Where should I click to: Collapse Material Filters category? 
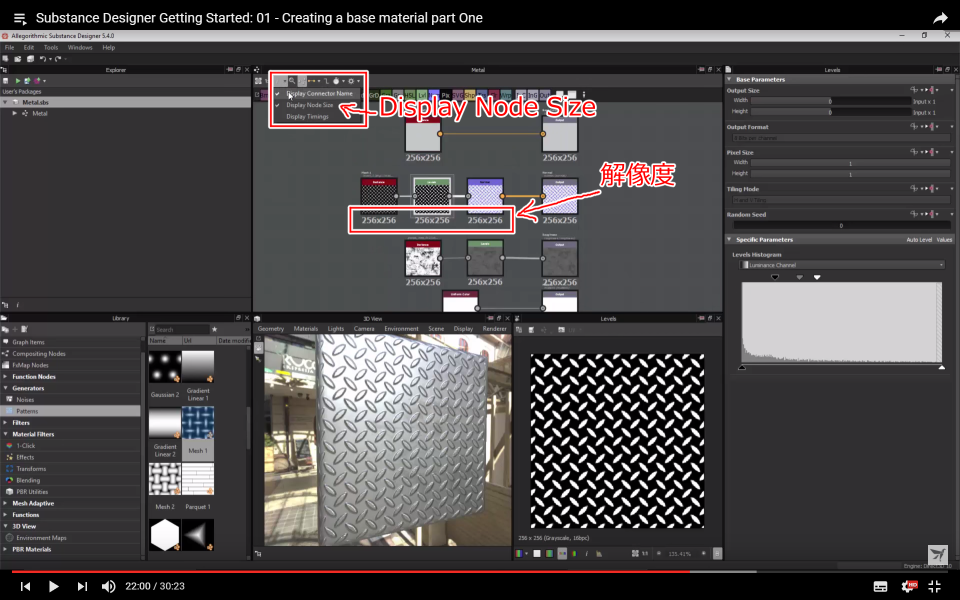tap(6, 434)
